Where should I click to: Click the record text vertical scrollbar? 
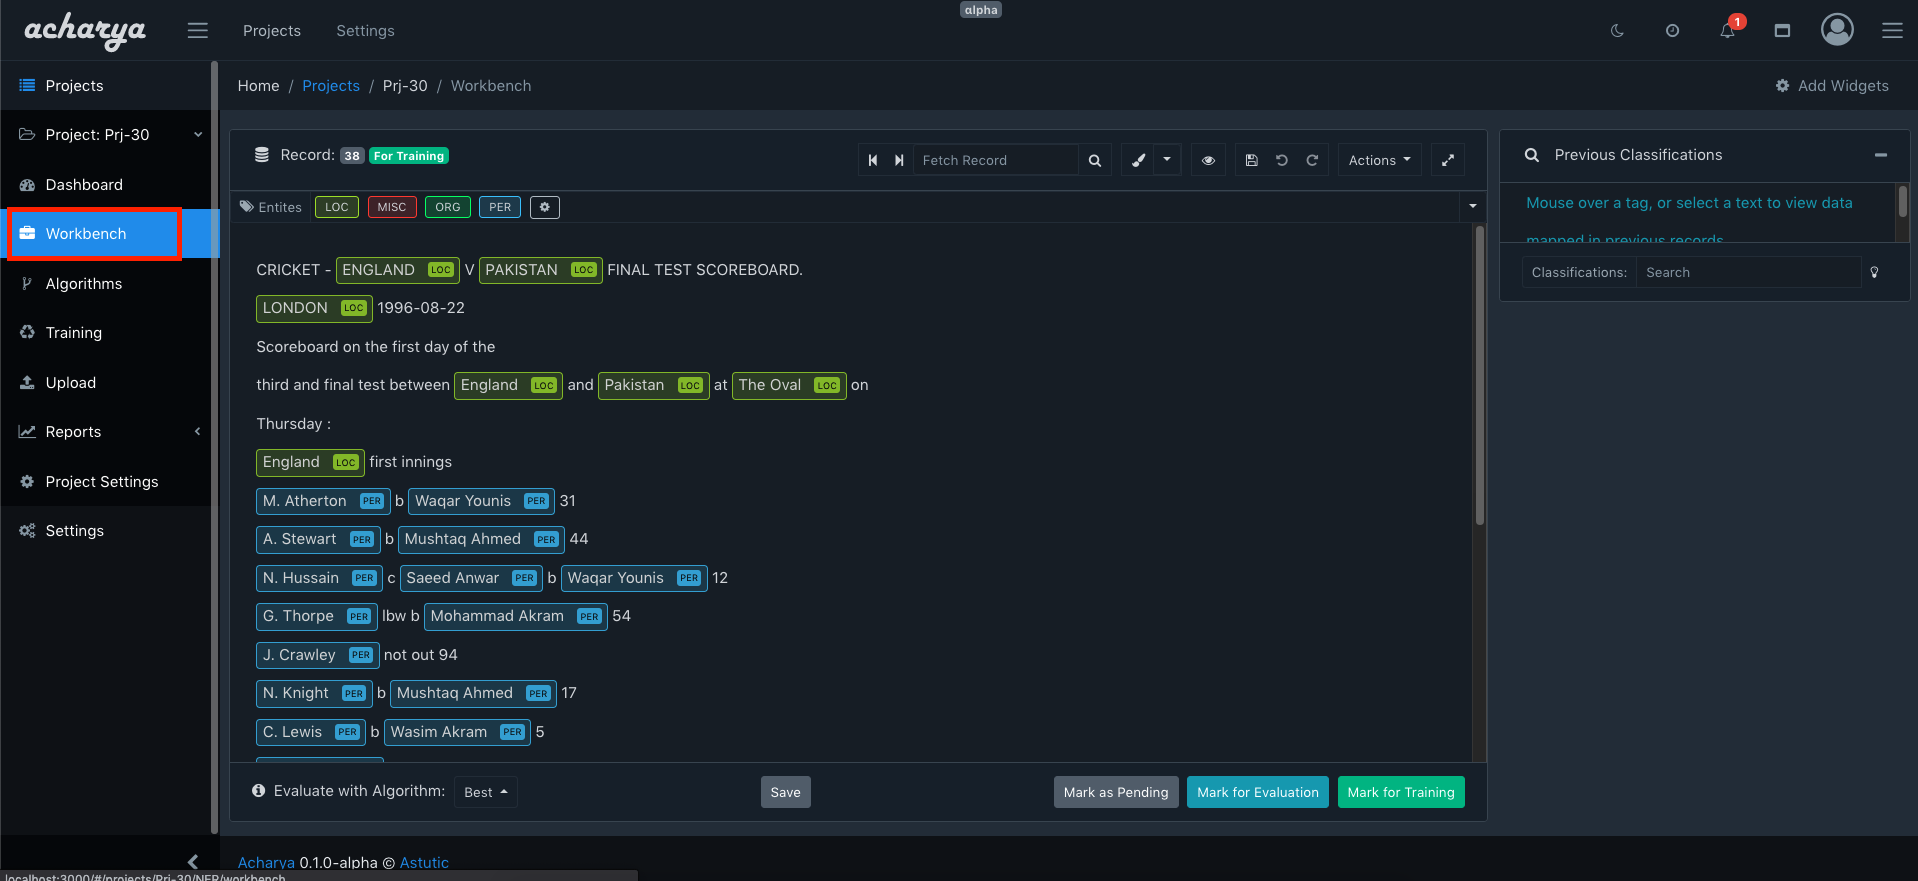pos(1479,376)
